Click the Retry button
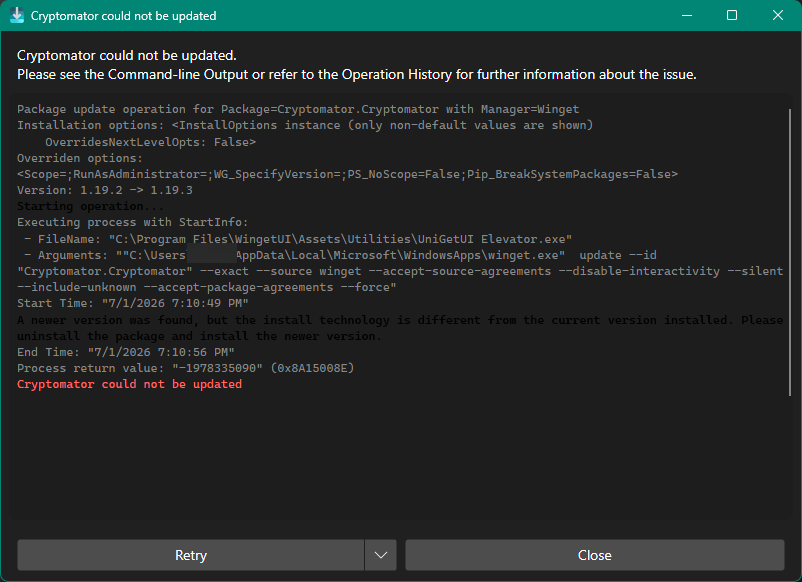Image resolution: width=802 pixels, height=582 pixels. coord(190,555)
